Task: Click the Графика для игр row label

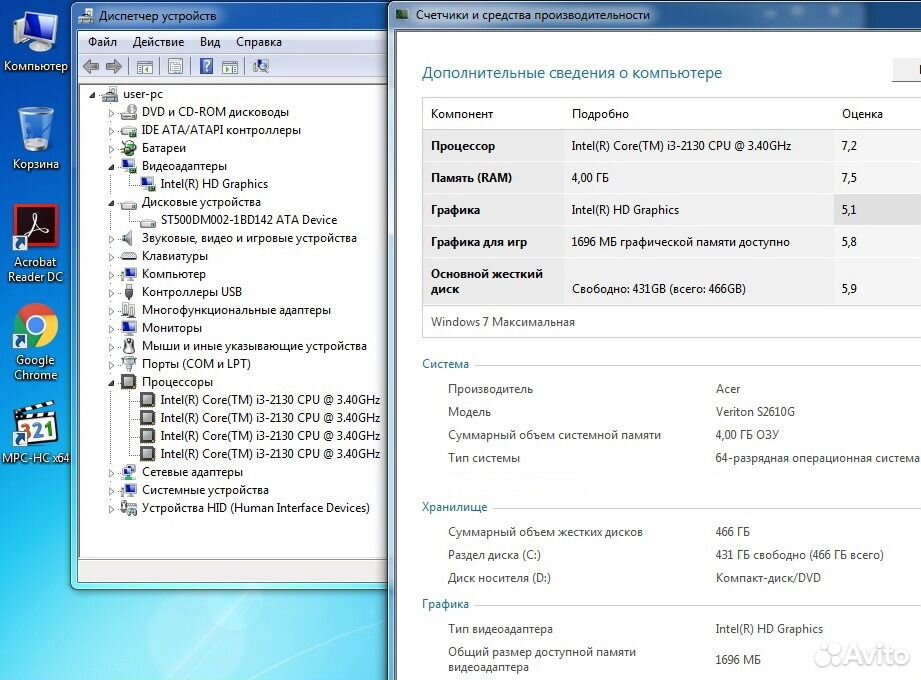Action: [479, 242]
